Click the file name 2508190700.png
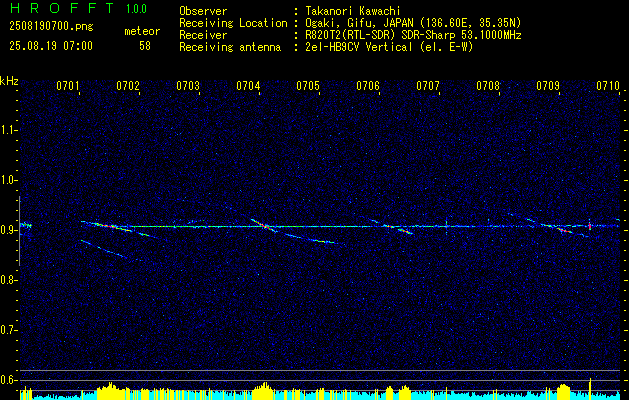This screenshot has height=400, width=629. tap(51, 27)
